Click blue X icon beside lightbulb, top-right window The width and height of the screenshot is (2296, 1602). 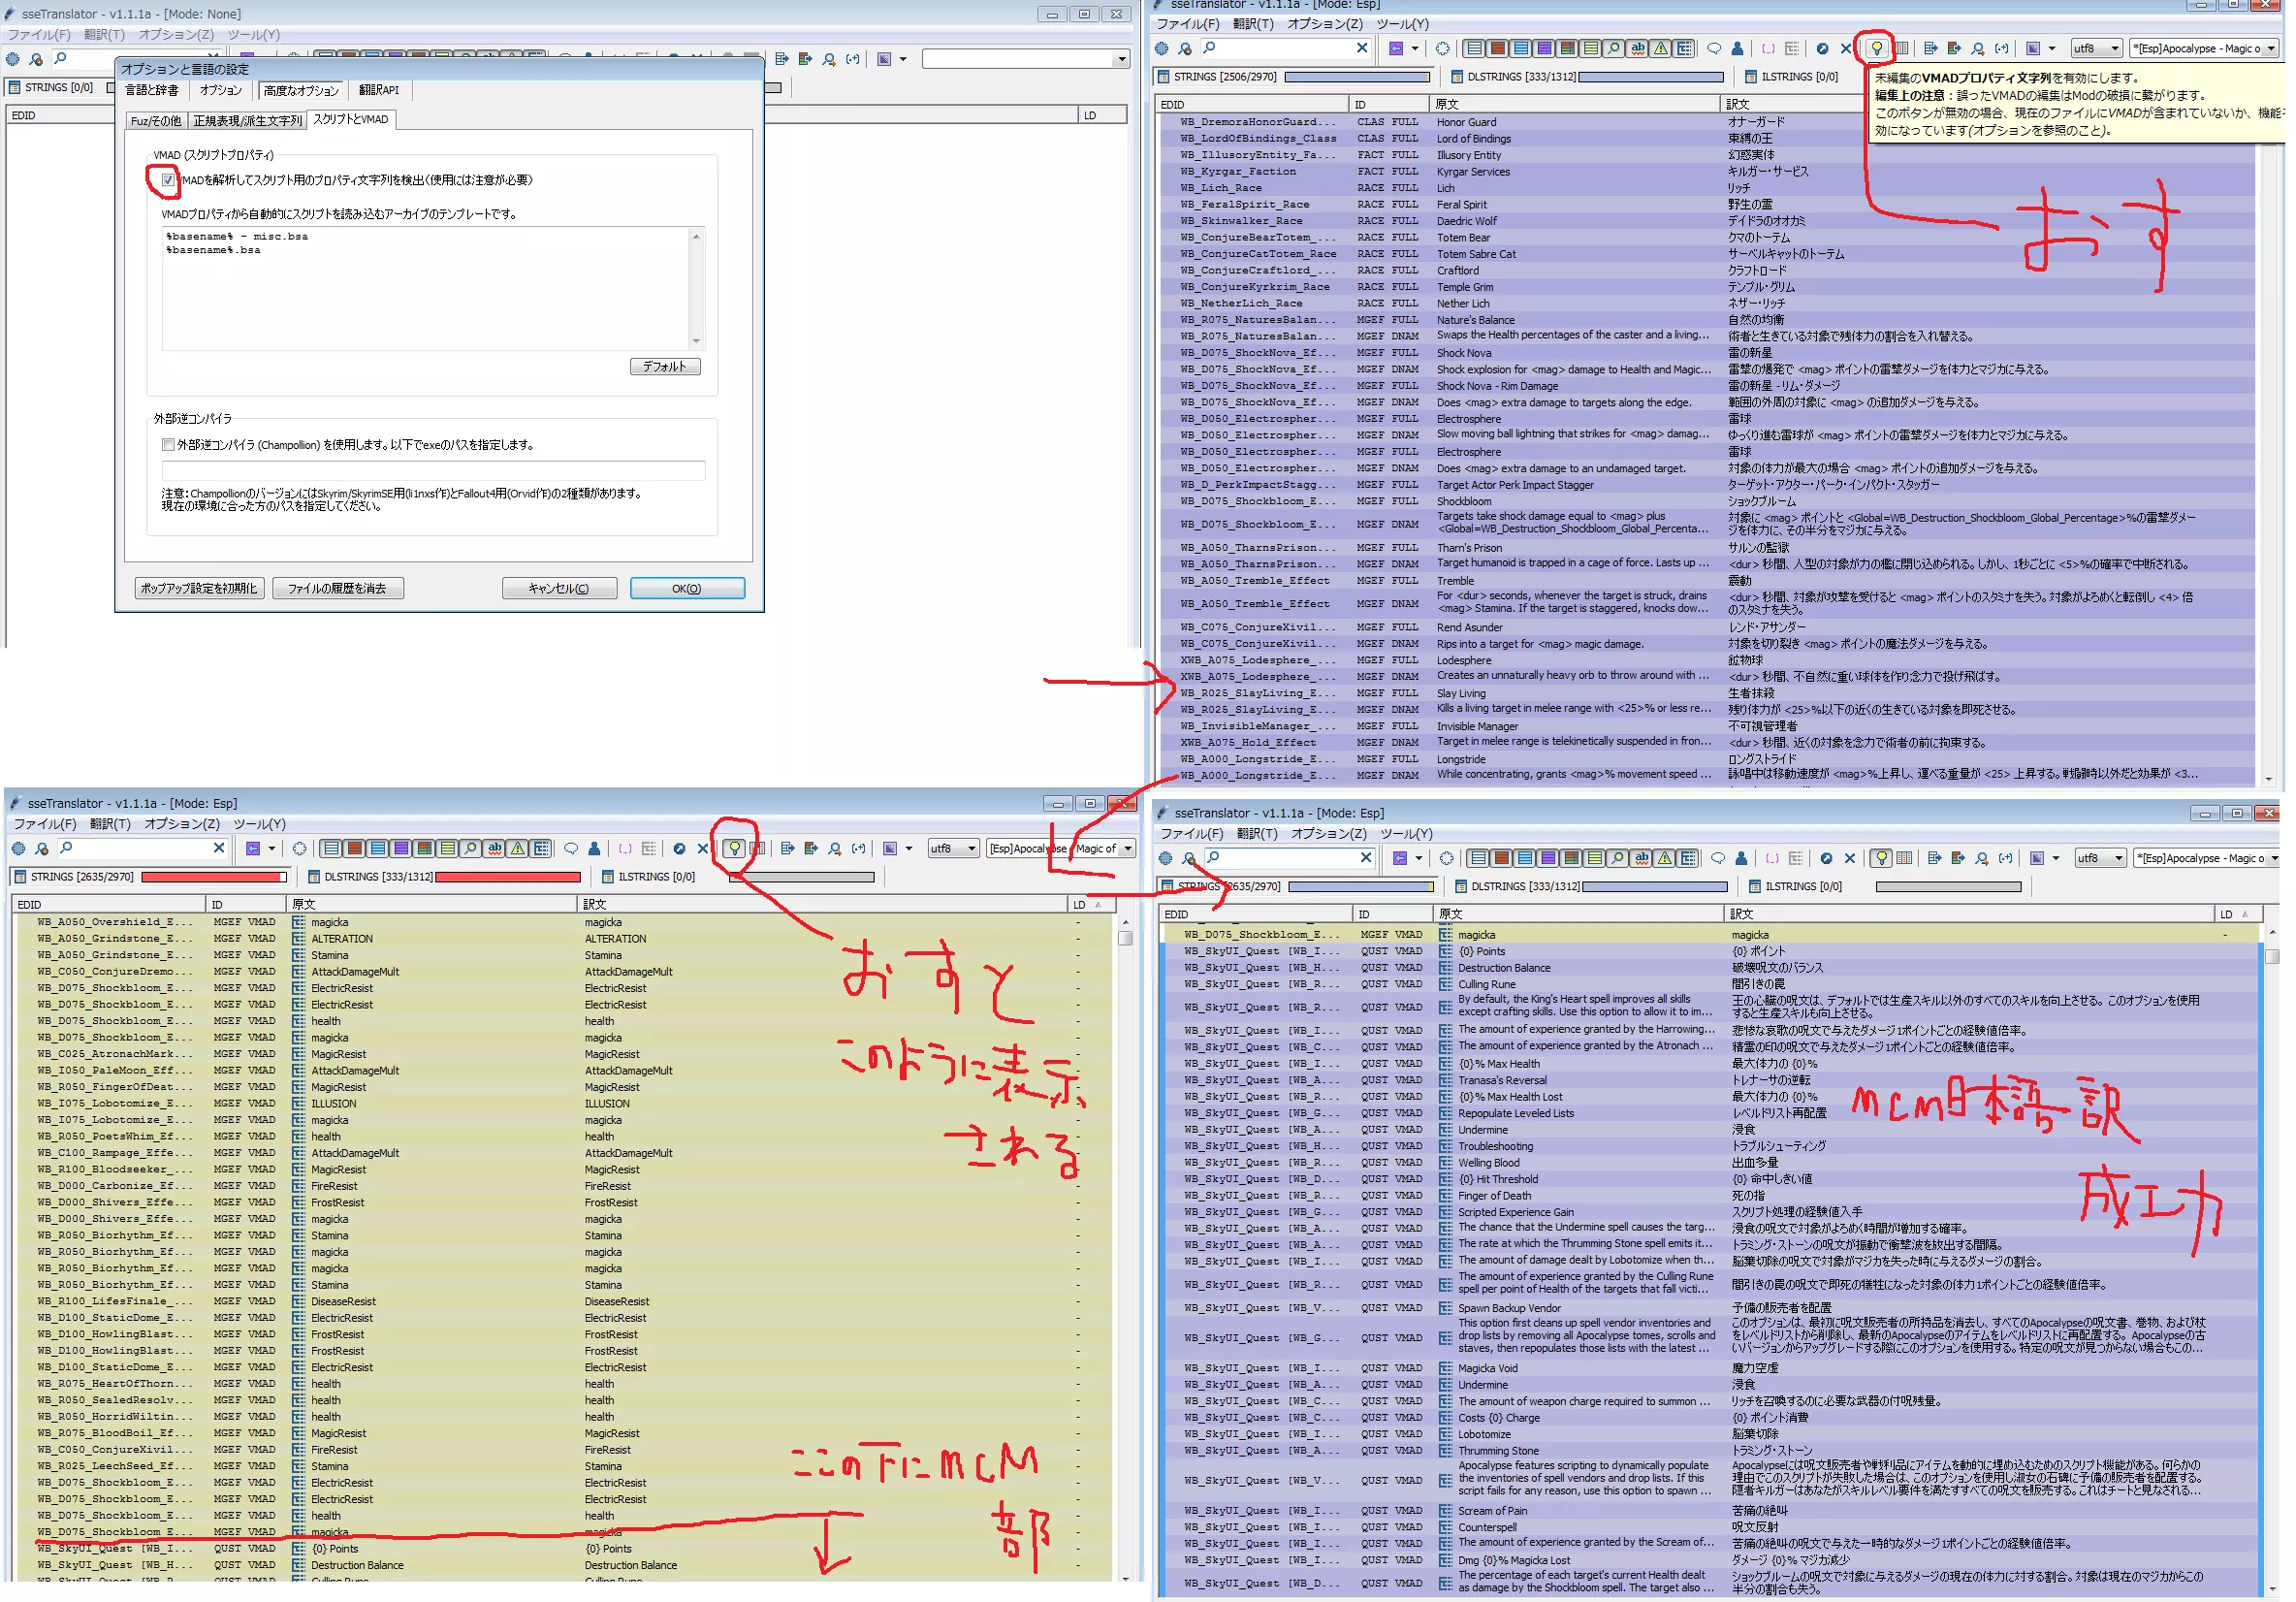[1846, 49]
